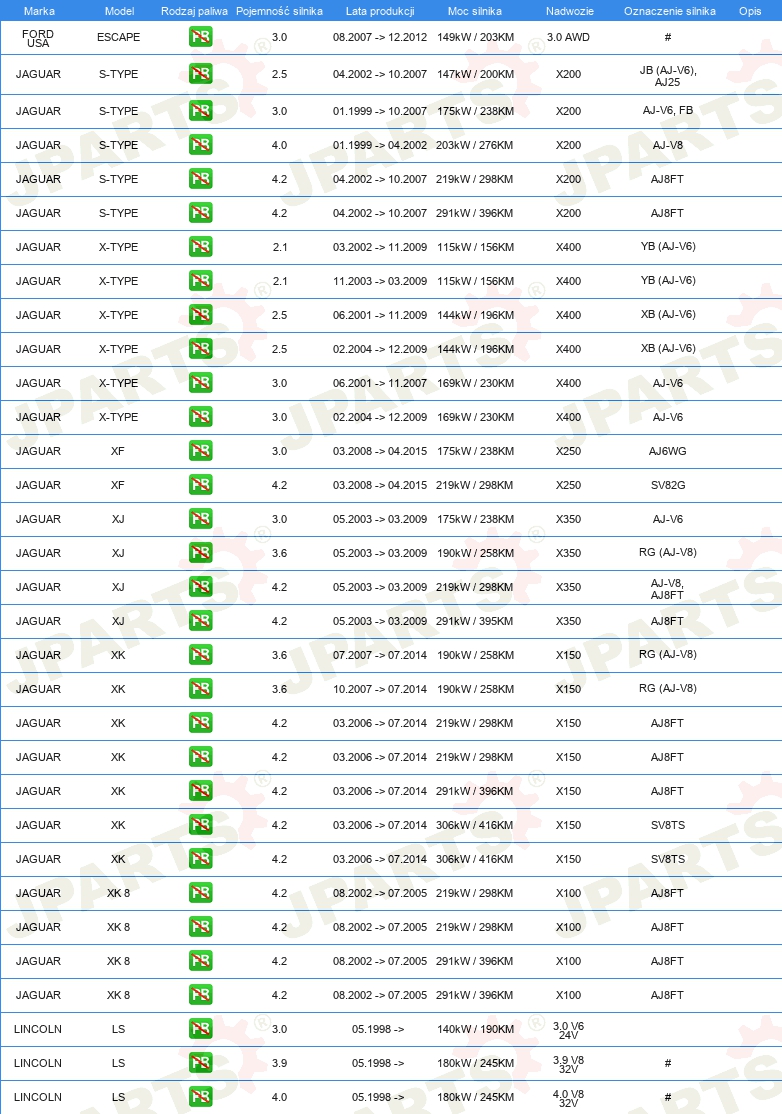Click the Oznaczenie silnika column header

pos(670,11)
